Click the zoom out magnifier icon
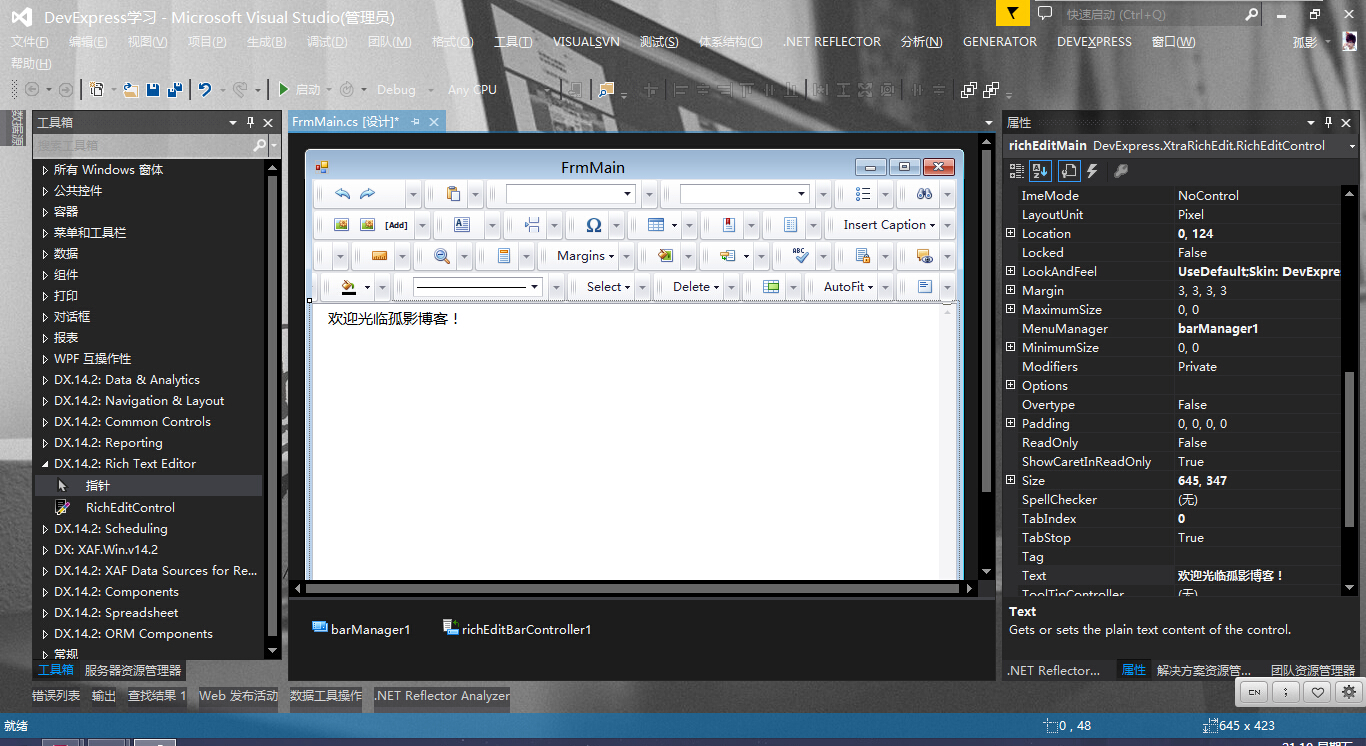 pyautogui.click(x=441, y=256)
